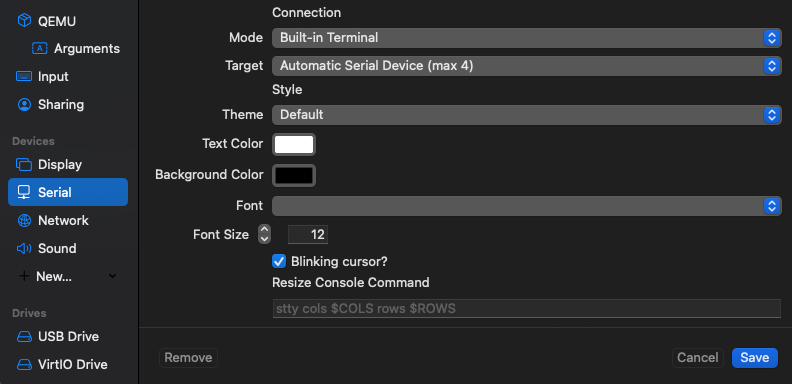The image size is (792, 384).
Task: Open the Theme dropdown (Default)
Action: [x=527, y=115]
